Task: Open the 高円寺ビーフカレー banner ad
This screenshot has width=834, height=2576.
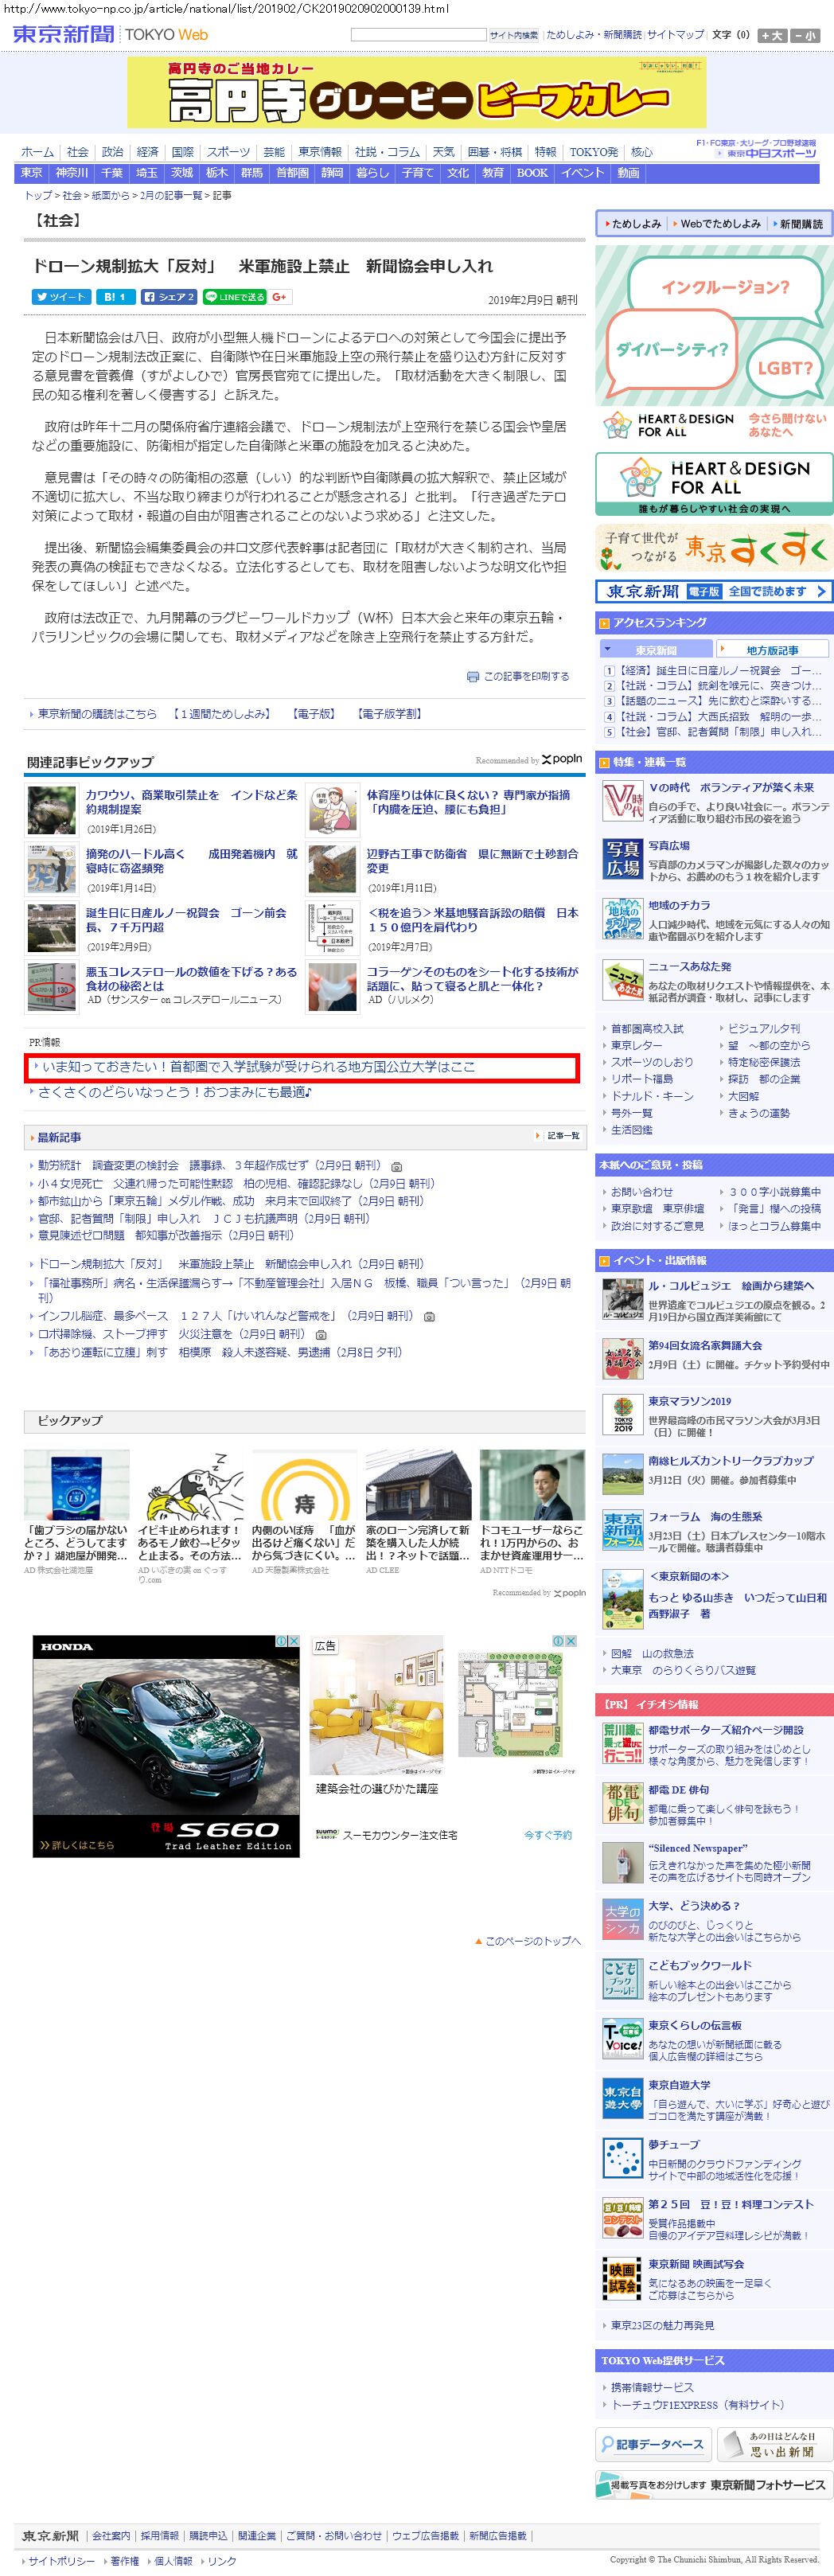Action: click(416, 93)
